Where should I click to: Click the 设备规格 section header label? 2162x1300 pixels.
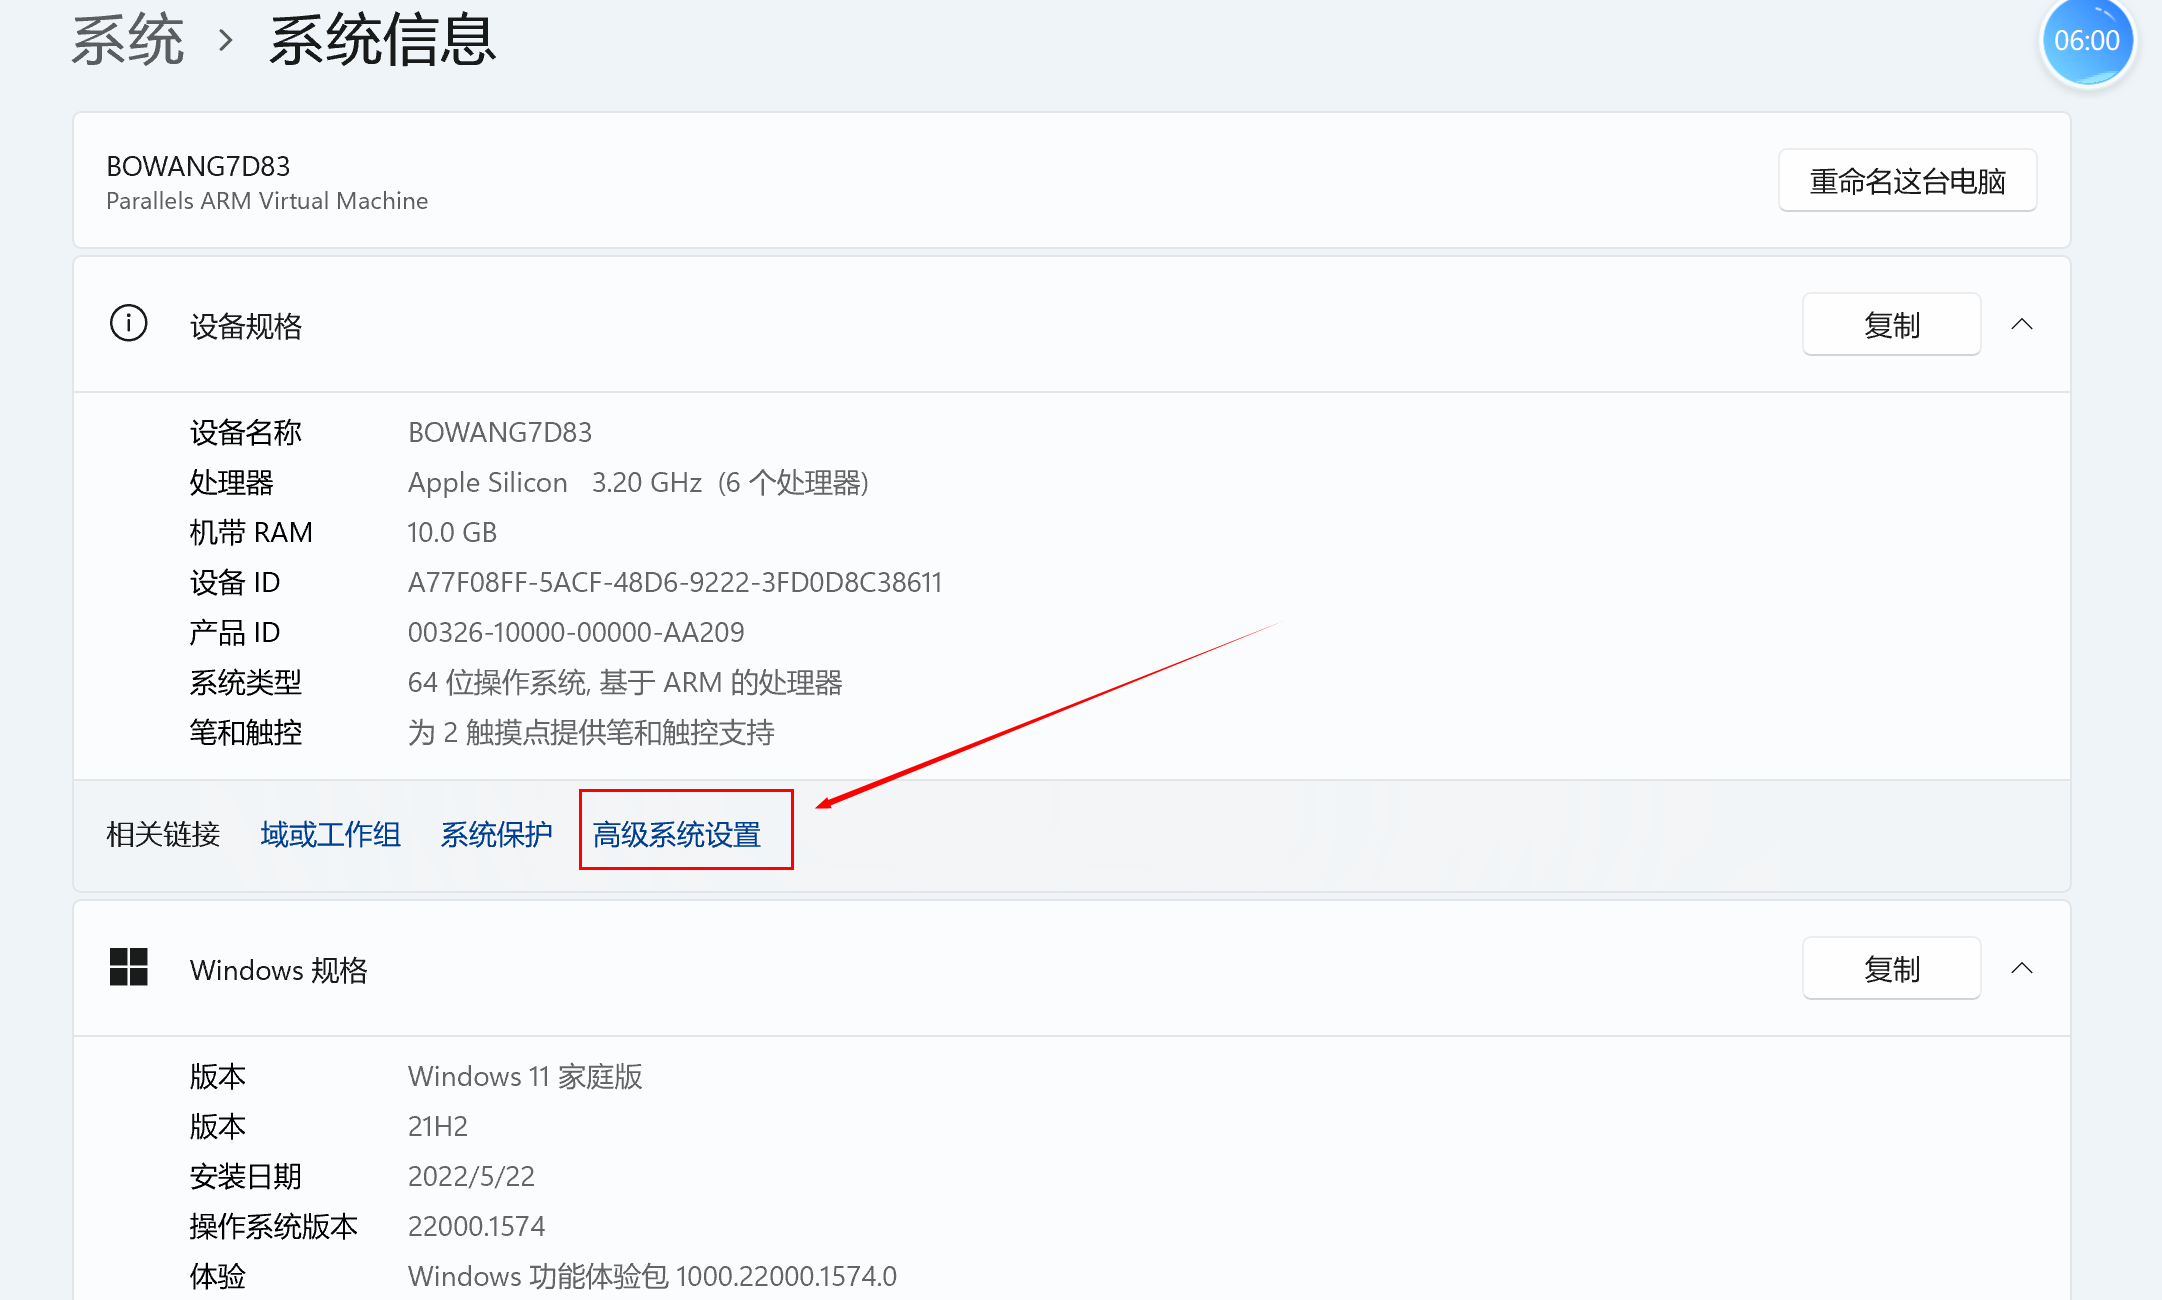(246, 326)
